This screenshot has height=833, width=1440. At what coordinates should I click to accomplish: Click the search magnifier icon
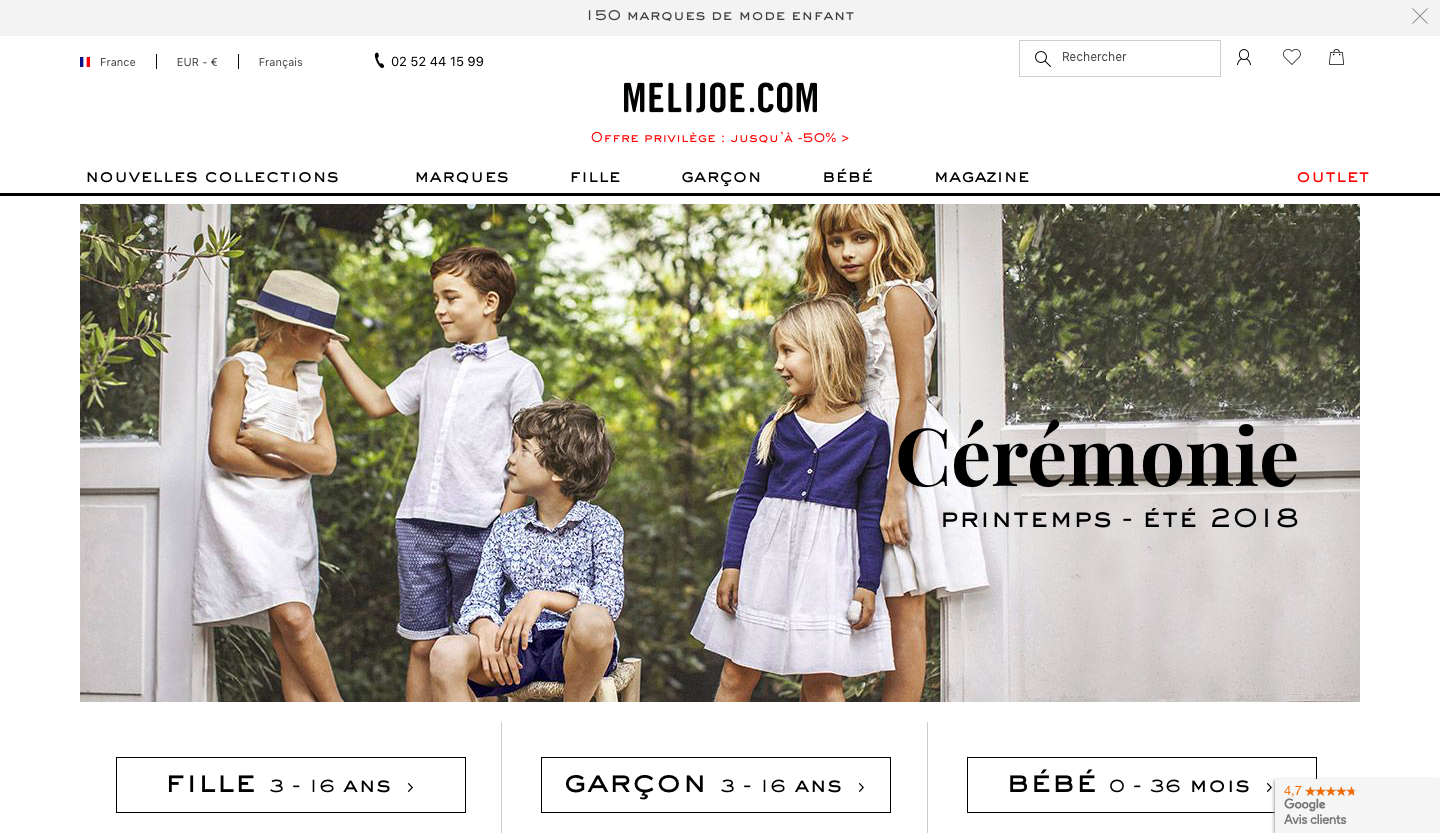[x=1042, y=59]
